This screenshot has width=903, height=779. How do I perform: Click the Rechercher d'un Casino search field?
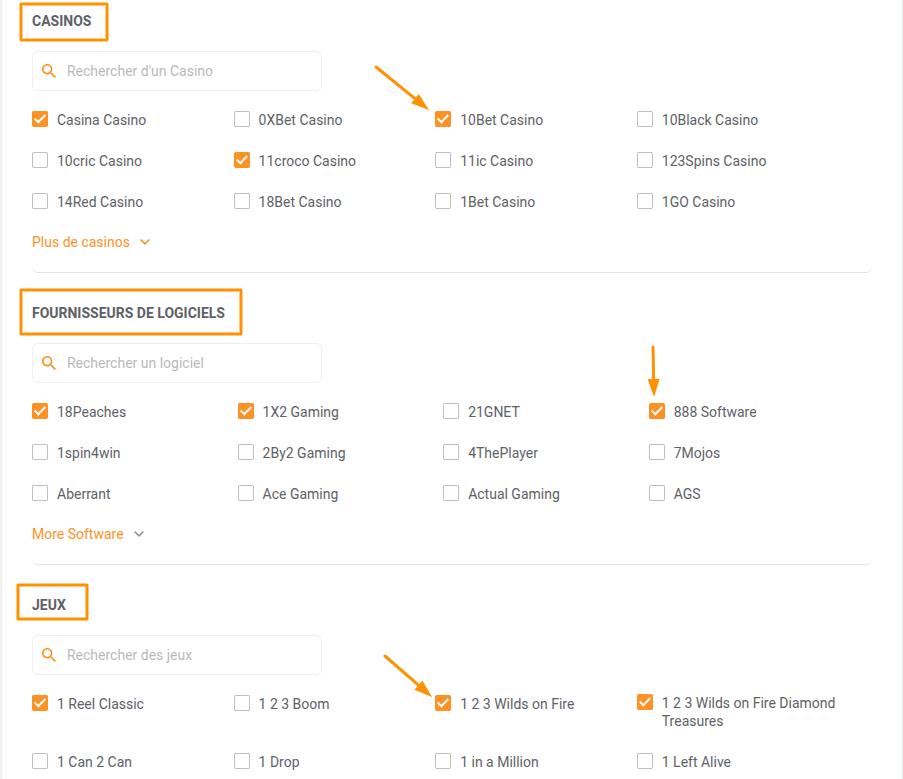(x=177, y=71)
